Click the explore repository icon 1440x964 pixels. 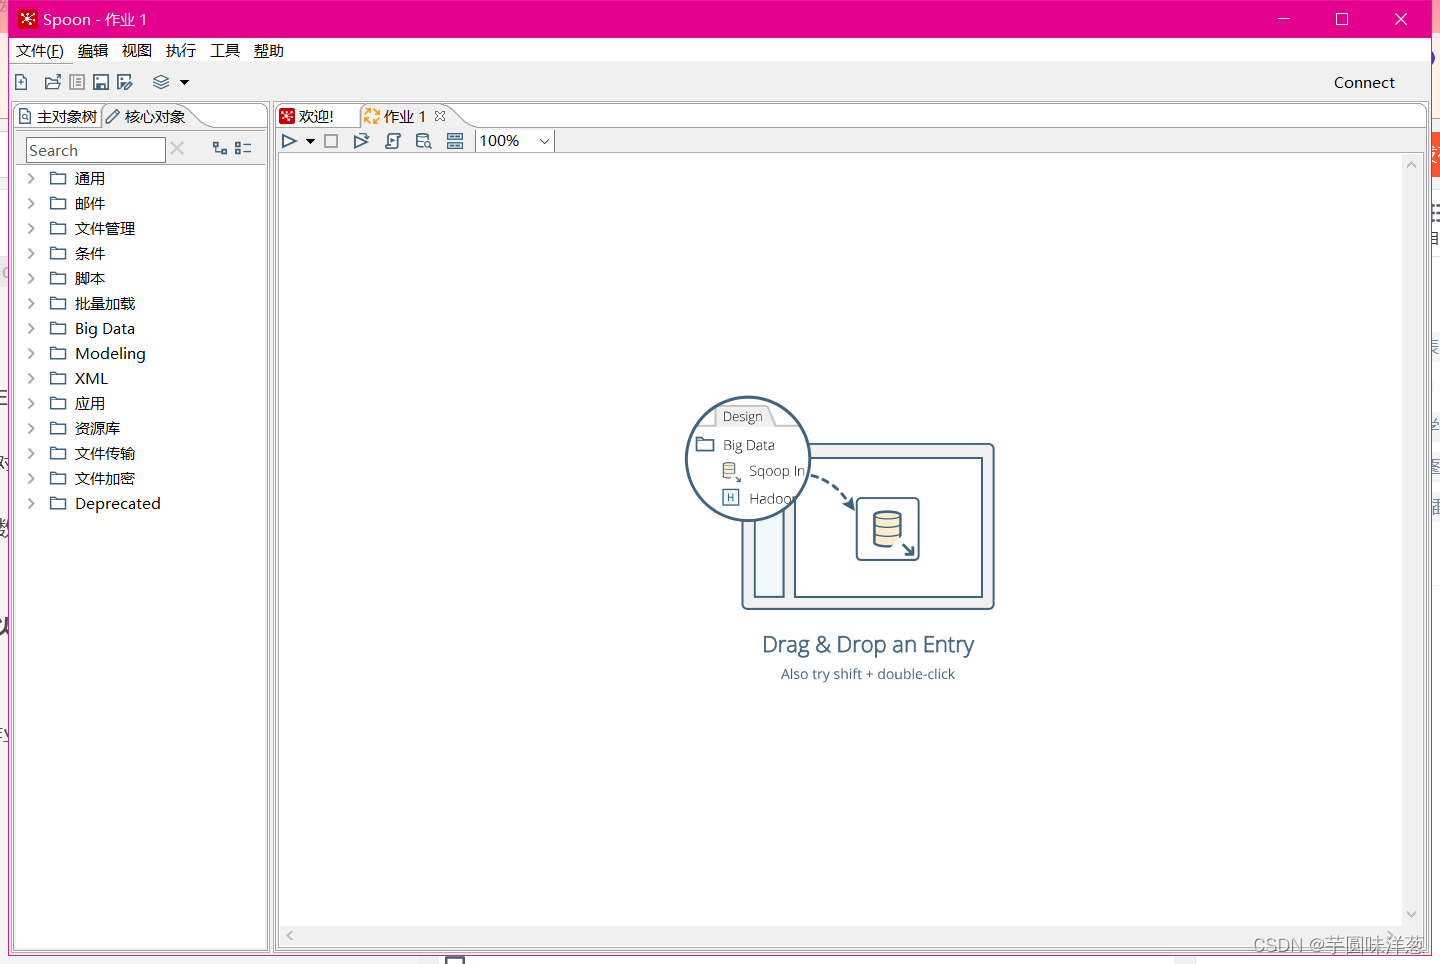[x=77, y=82]
